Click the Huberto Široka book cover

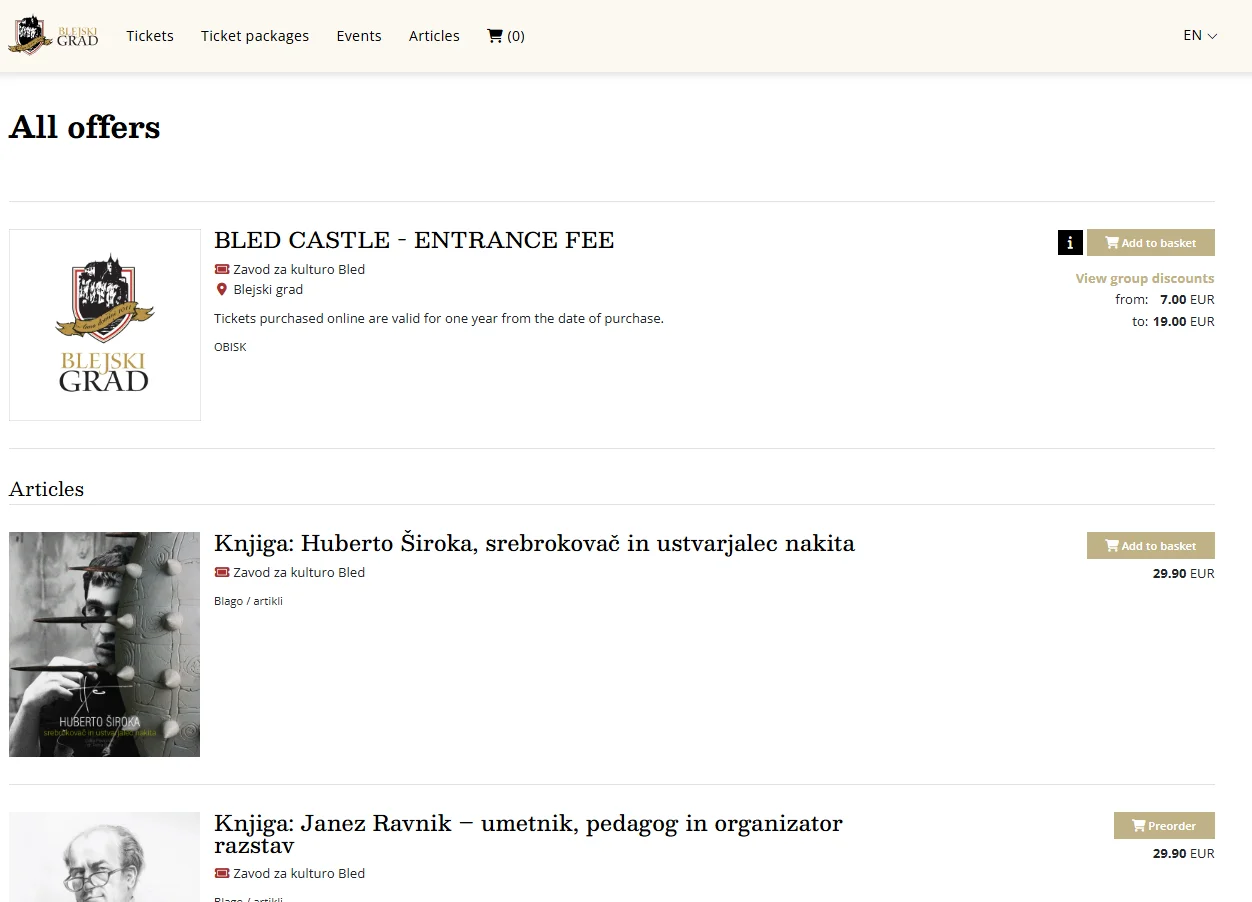tap(104, 643)
